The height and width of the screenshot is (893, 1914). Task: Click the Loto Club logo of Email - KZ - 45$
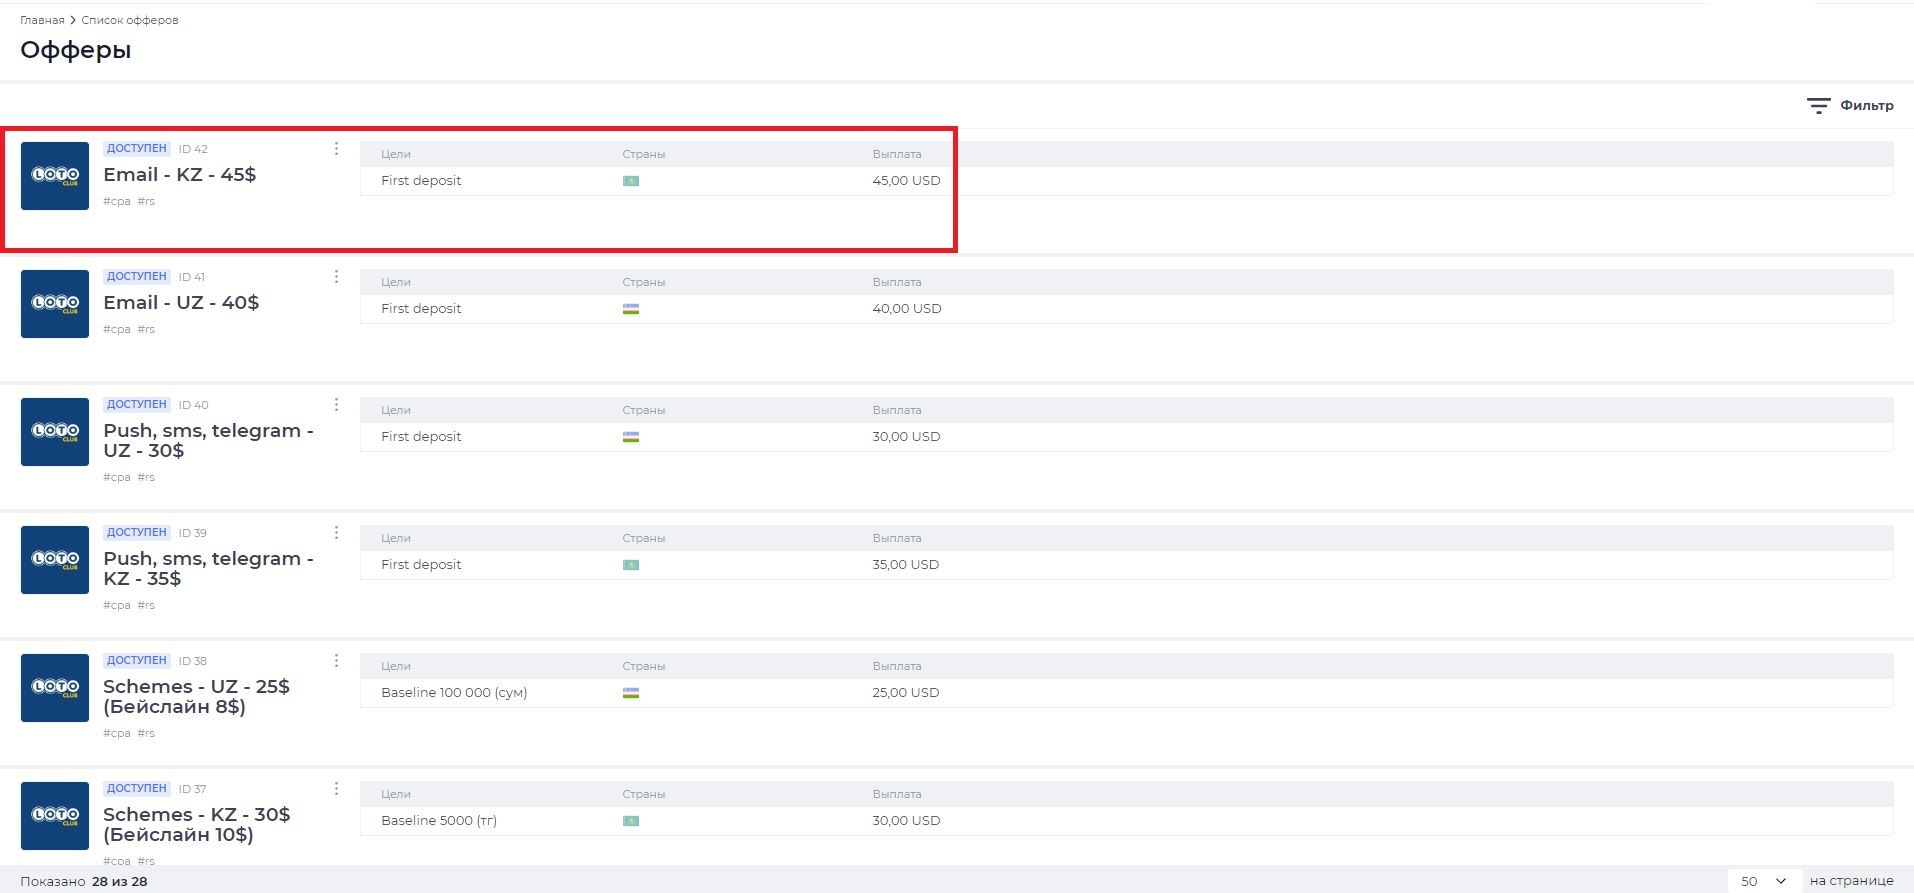click(55, 176)
